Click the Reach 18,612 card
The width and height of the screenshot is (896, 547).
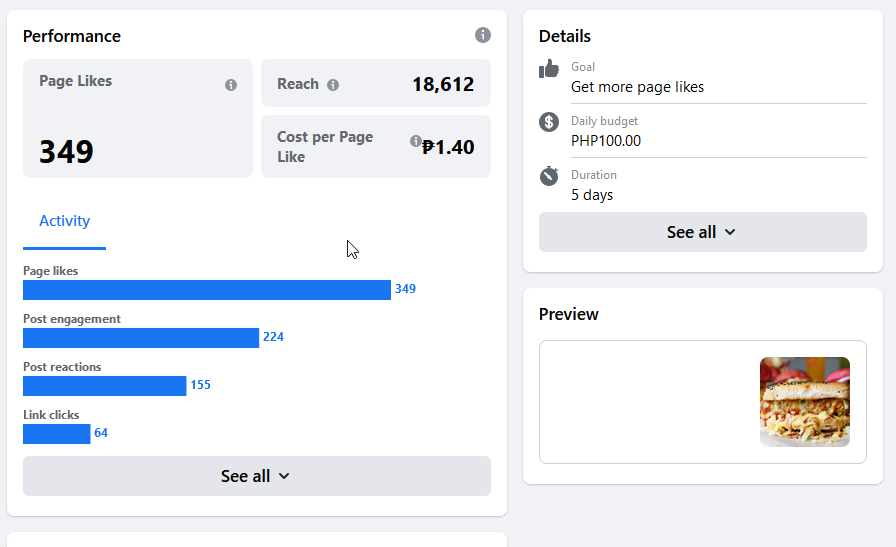(x=376, y=83)
